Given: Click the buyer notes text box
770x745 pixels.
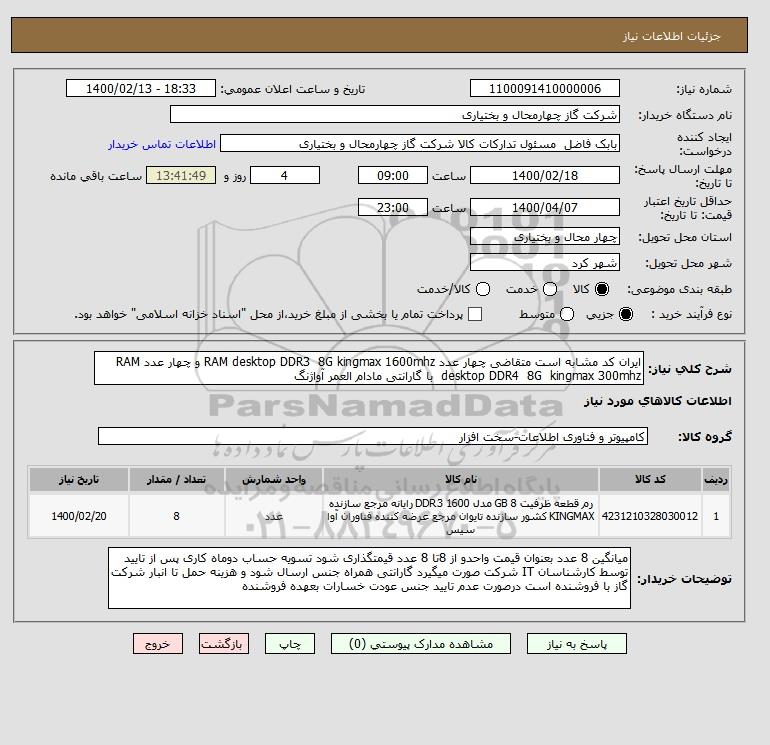Looking at the screenshot, I should [369, 578].
